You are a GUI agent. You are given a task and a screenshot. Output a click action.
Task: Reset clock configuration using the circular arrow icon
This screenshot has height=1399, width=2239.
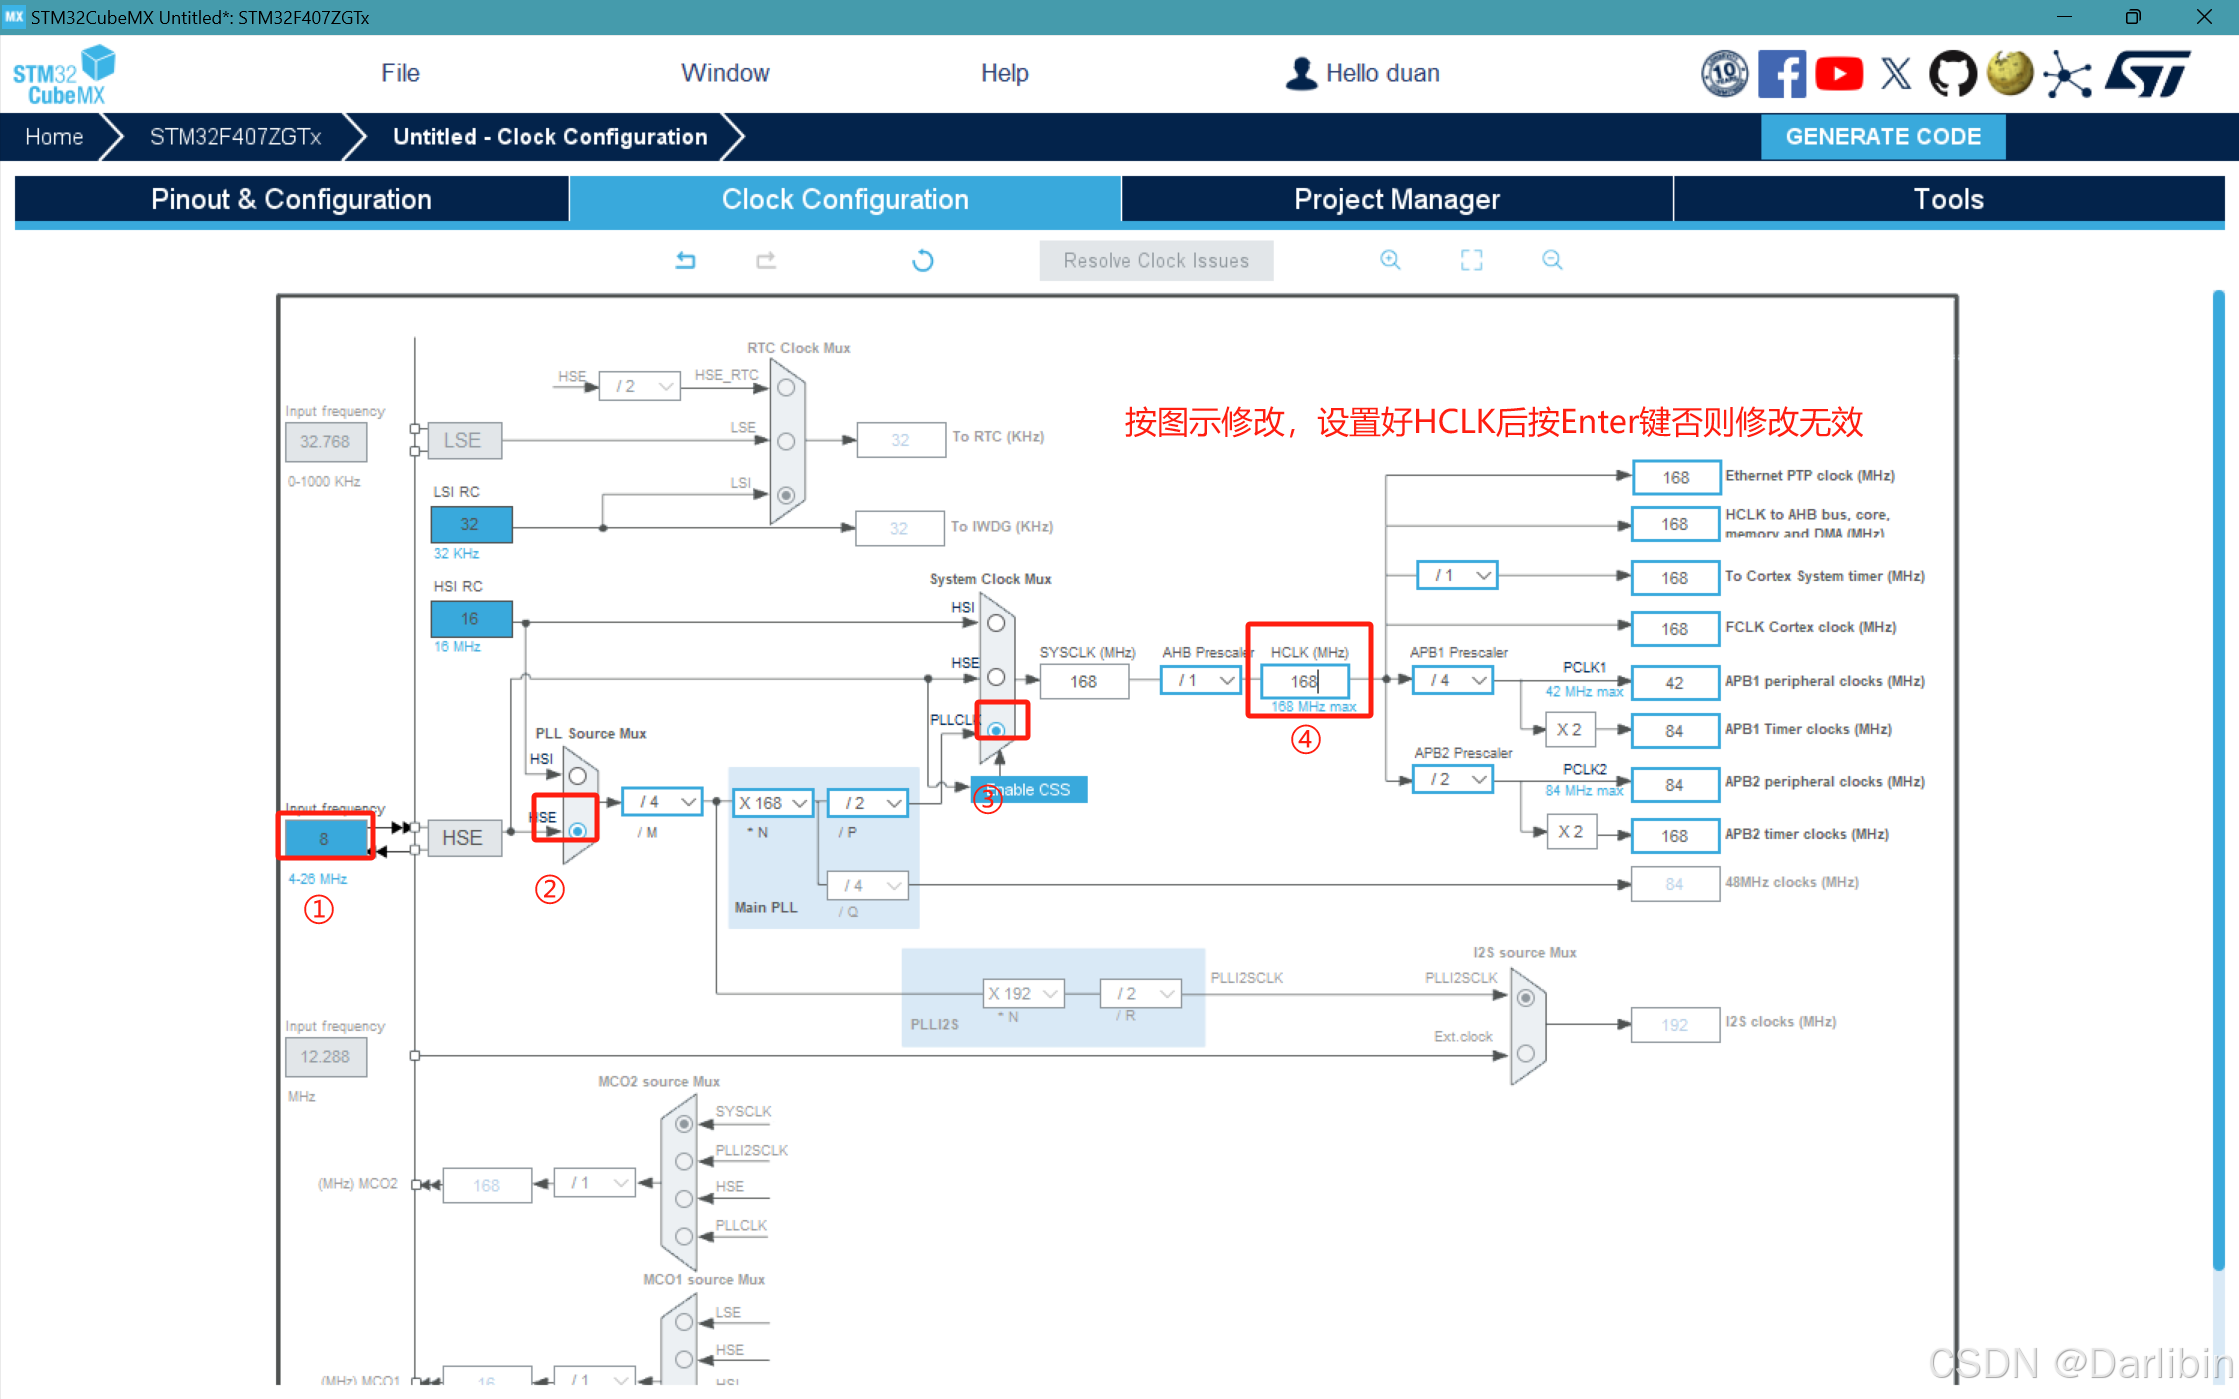point(923,260)
